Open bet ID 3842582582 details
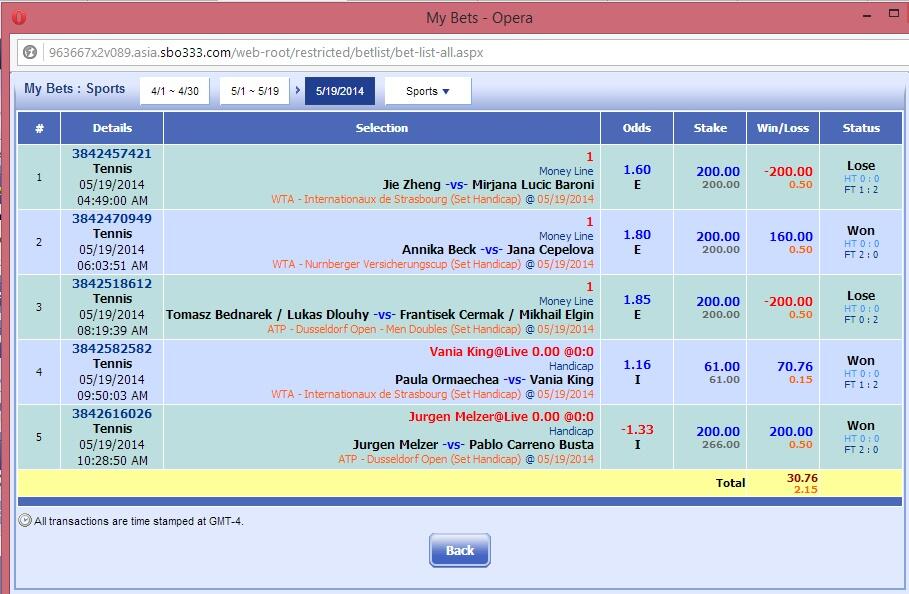 [x=112, y=348]
